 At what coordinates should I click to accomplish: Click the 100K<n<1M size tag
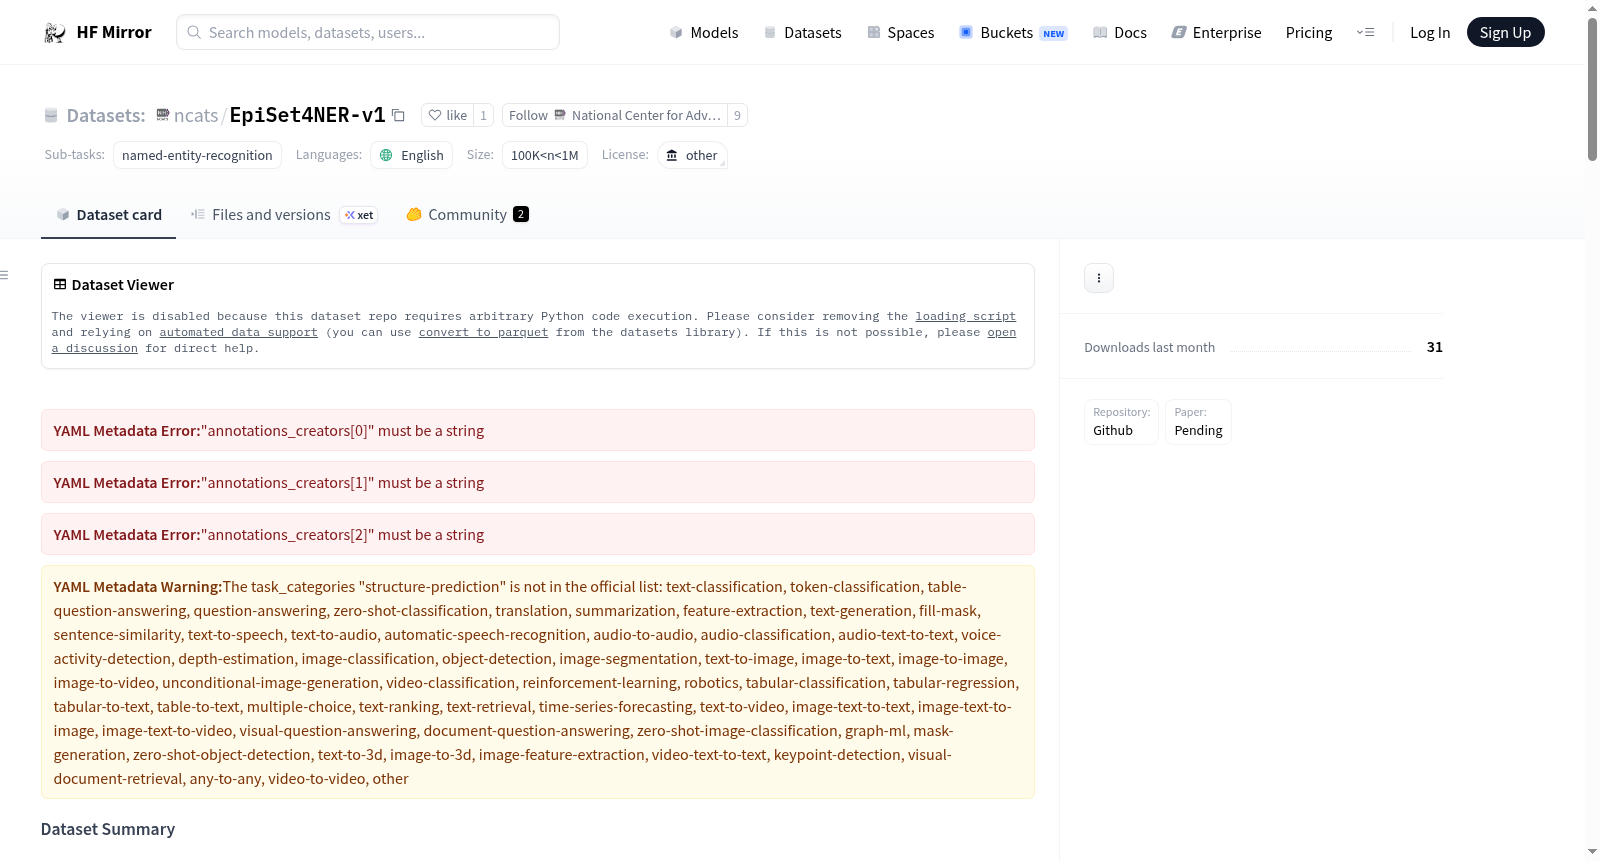point(545,155)
